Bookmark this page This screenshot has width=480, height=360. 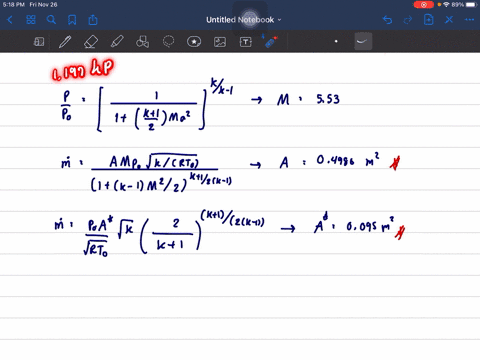click(x=72, y=20)
